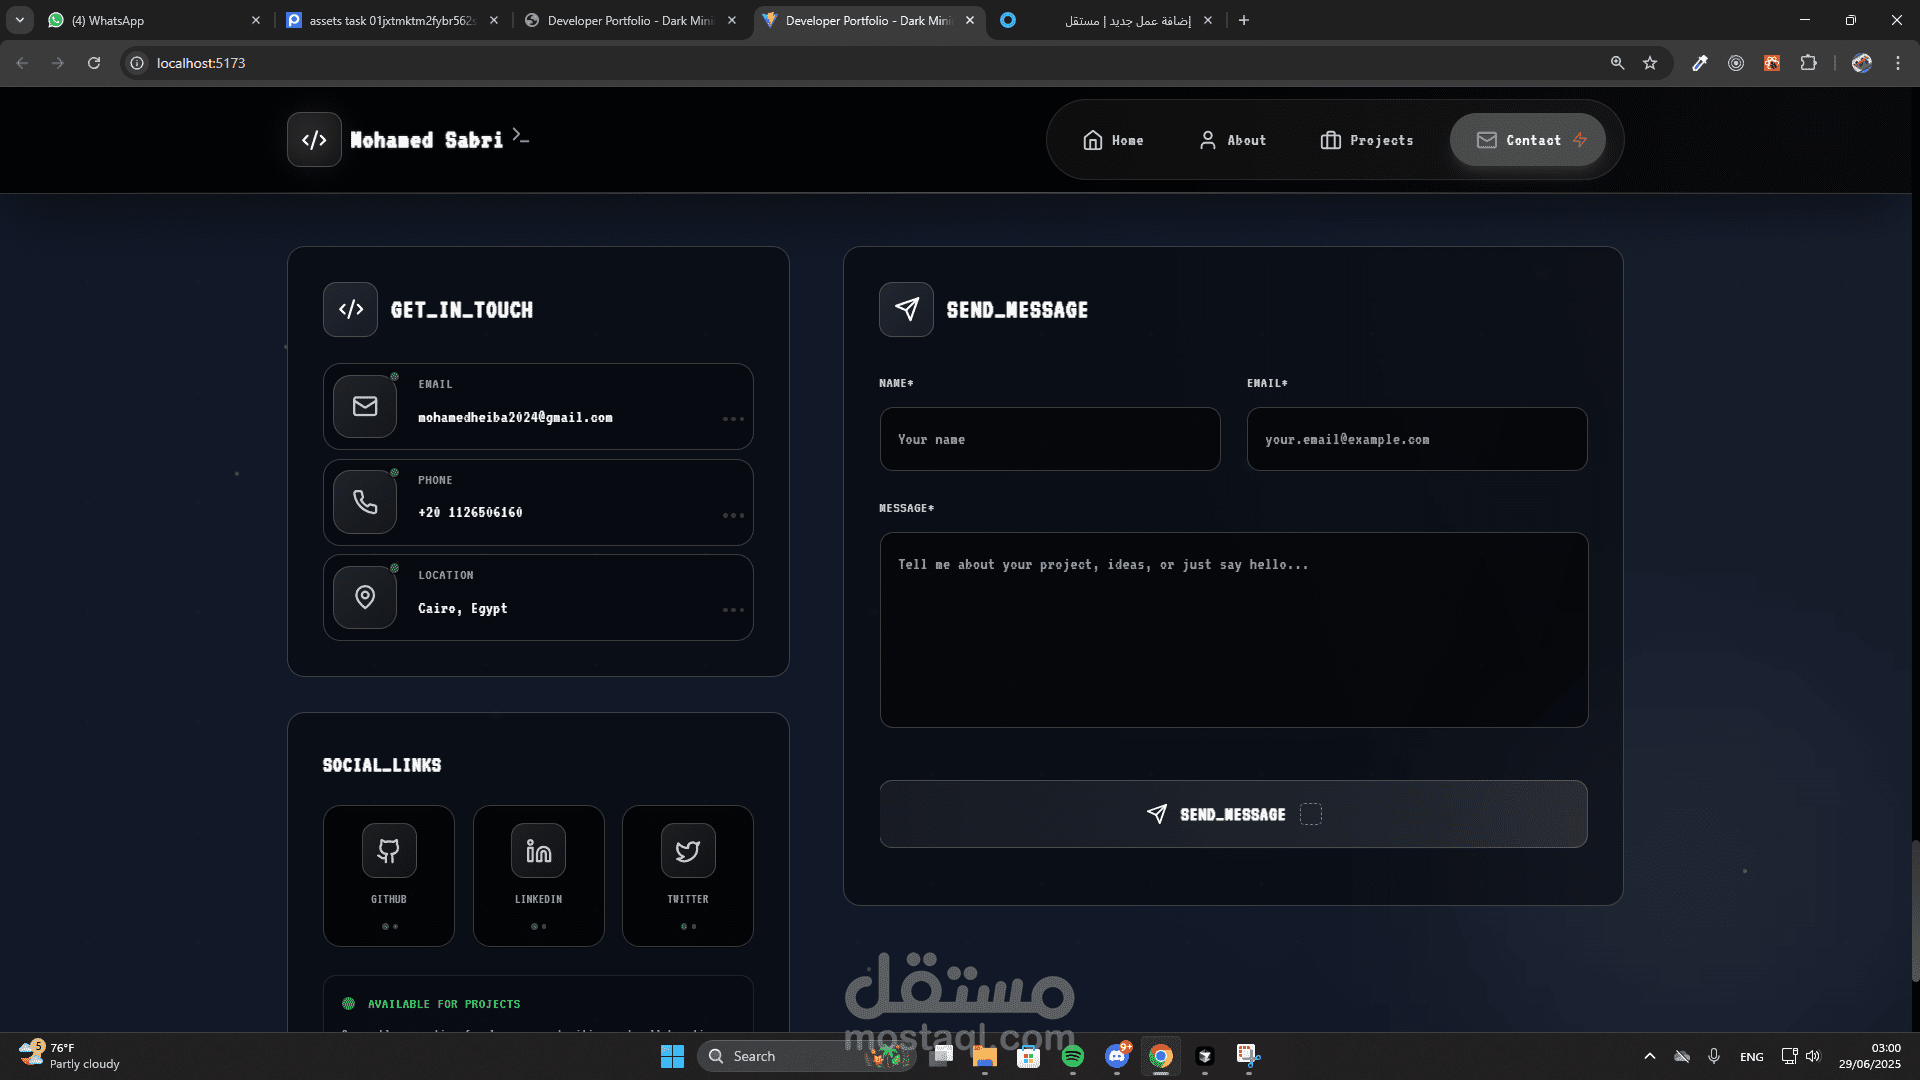
Task: Click the phone handset icon
Action: point(365,502)
